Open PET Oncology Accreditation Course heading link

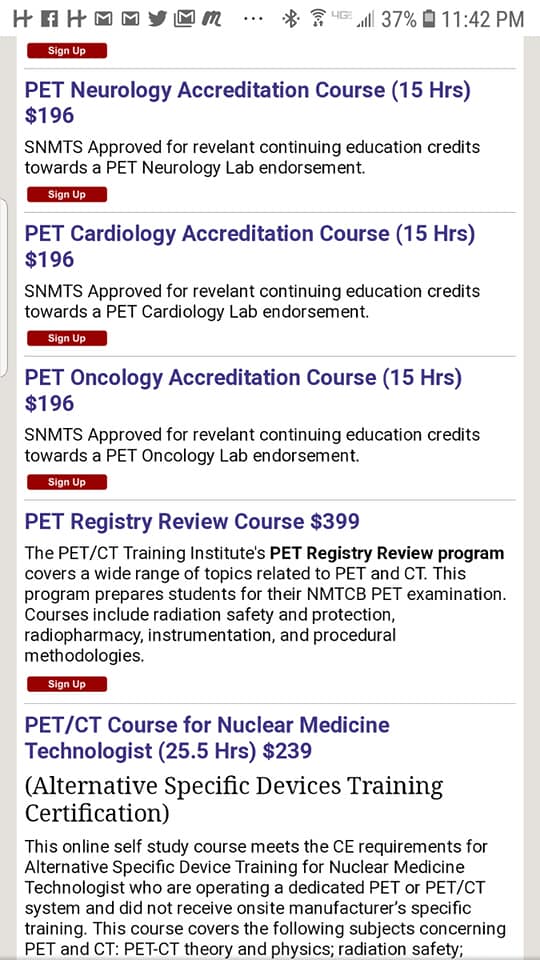point(243,390)
